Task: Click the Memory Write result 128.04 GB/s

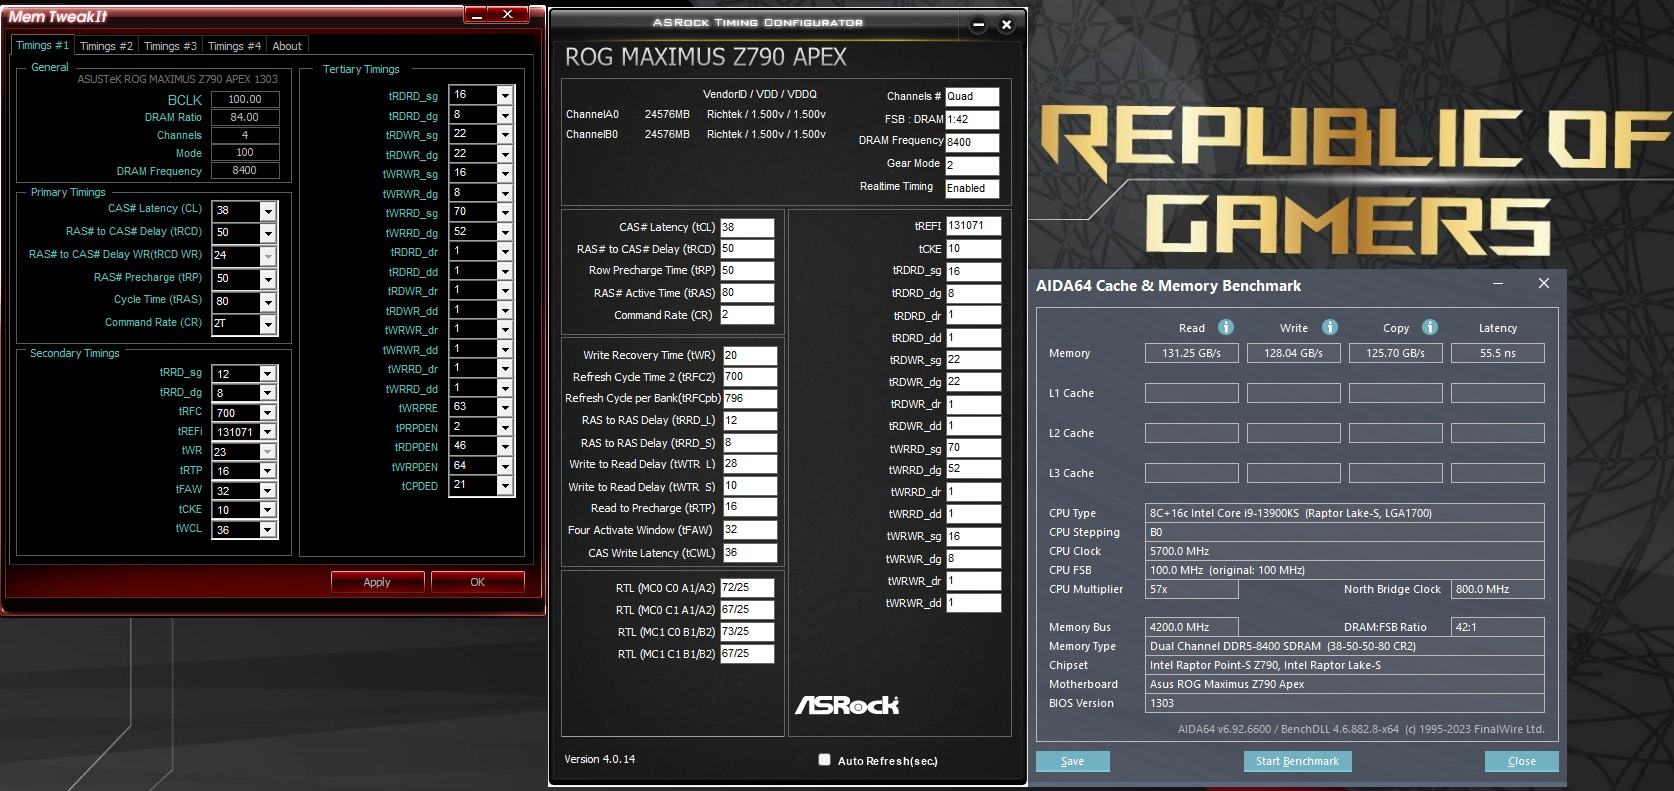Action: pos(1293,353)
